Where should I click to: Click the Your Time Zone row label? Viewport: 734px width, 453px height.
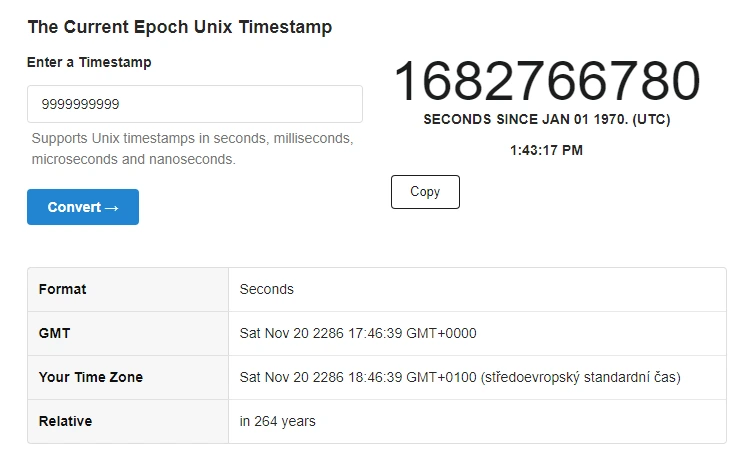click(x=91, y=377)
